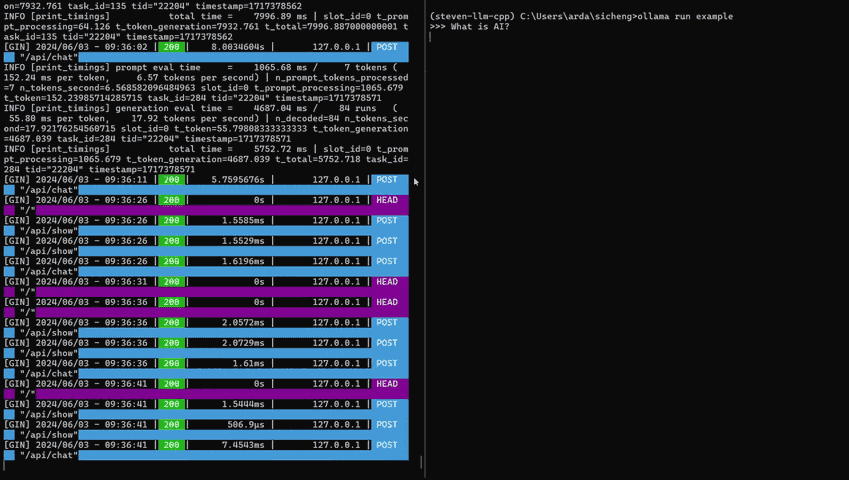Click "/api/chat" path under the 7.4543ms request
849x480 pixels.
pyautogui.click(x=49, y=456)
